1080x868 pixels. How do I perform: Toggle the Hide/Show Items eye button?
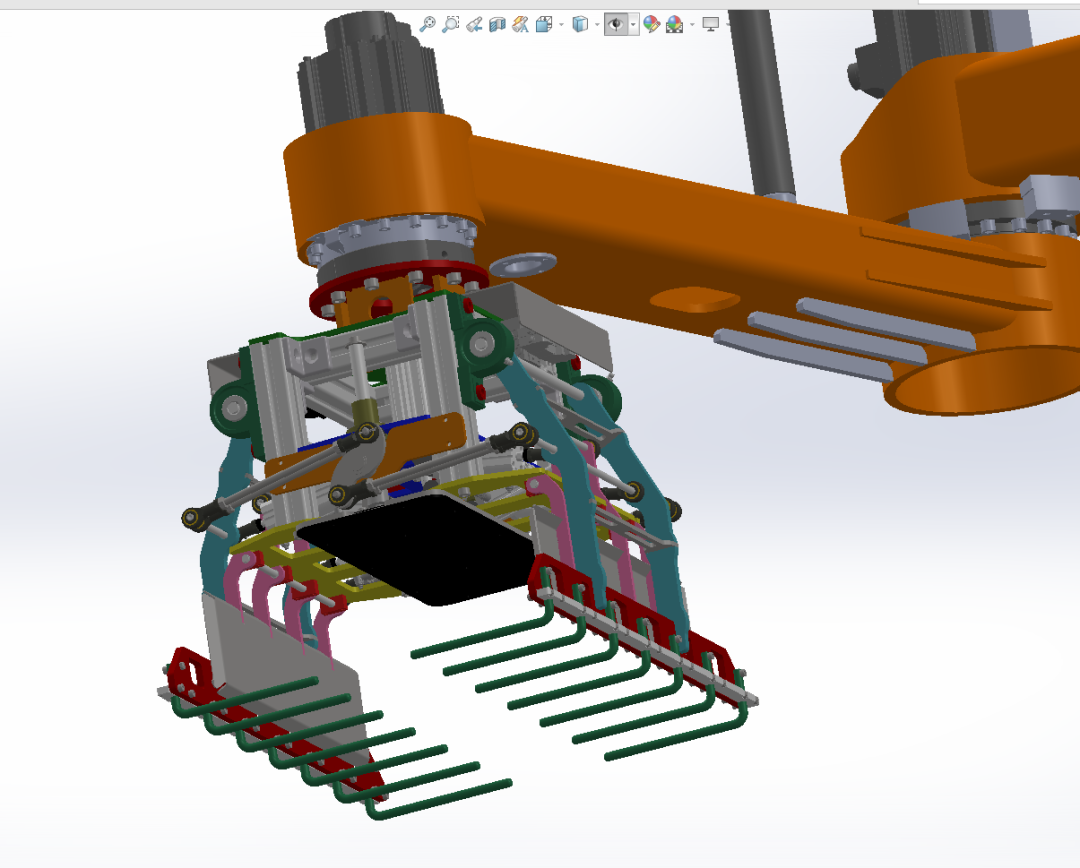(616, 25)
